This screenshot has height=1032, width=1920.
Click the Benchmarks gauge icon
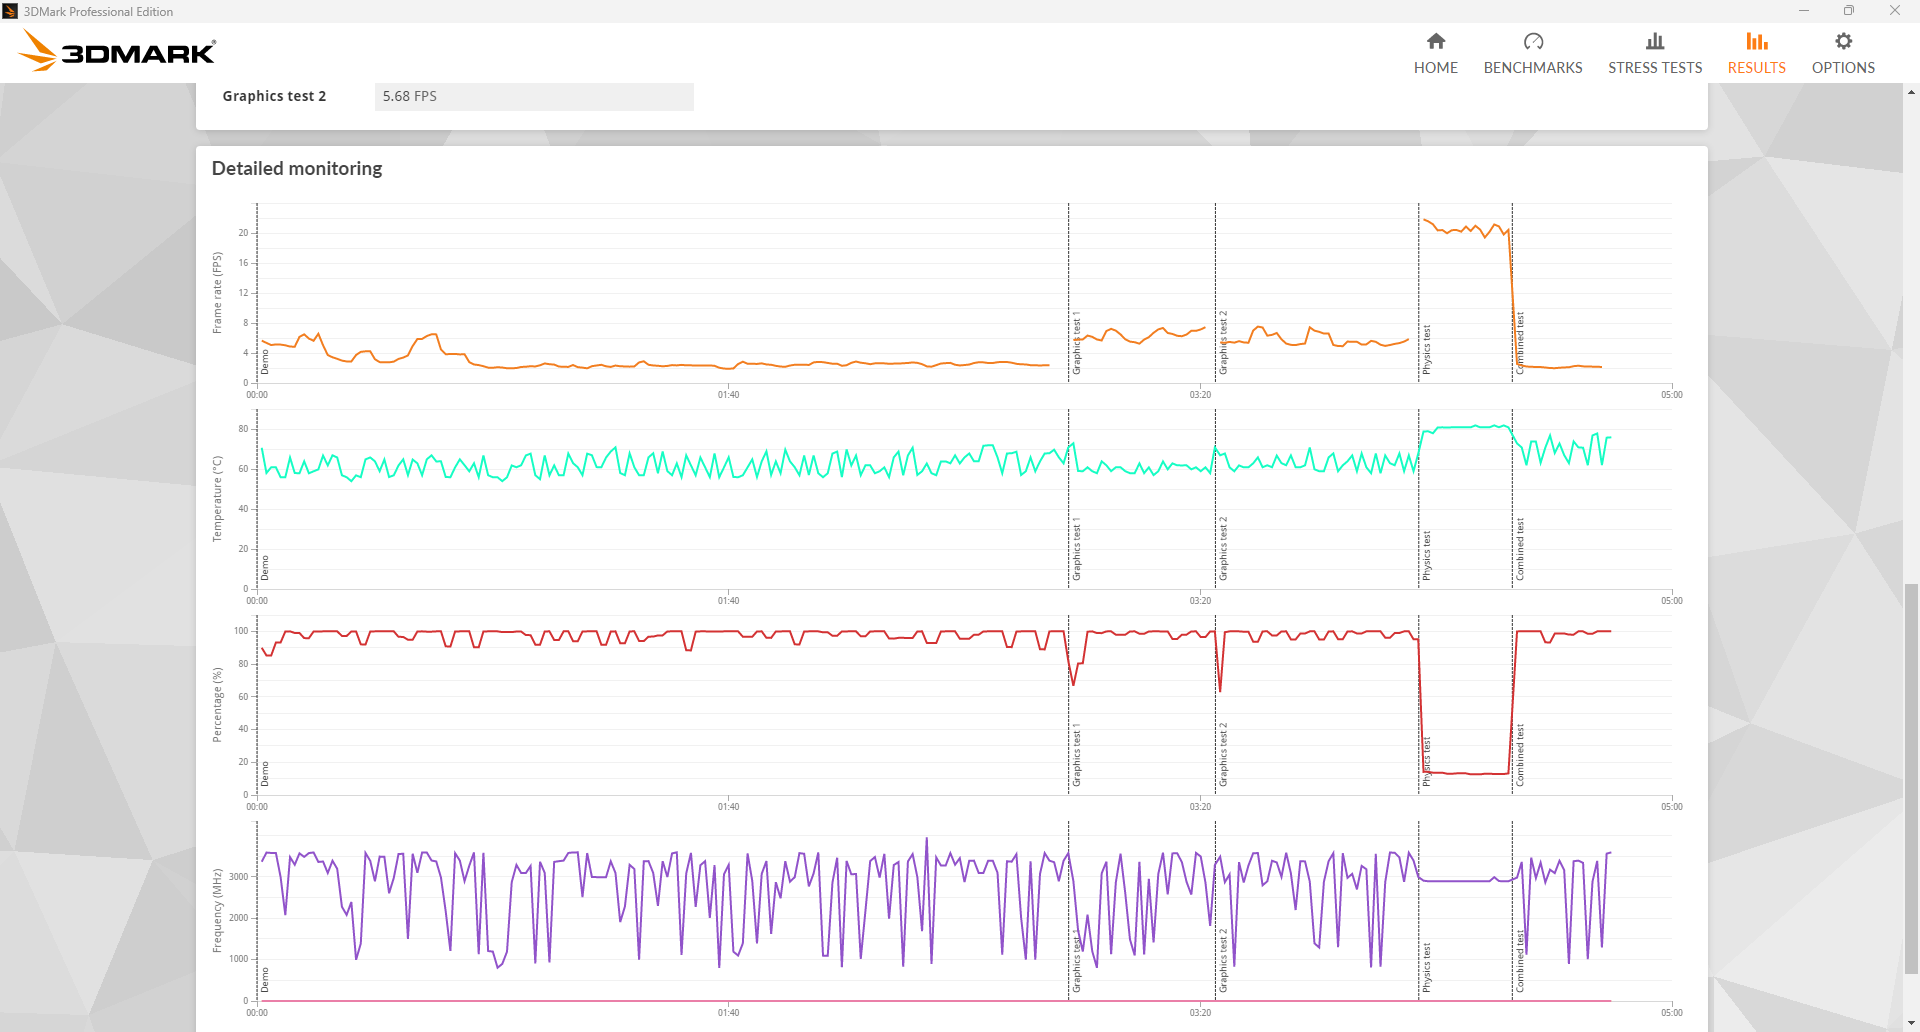point(1533,41)
